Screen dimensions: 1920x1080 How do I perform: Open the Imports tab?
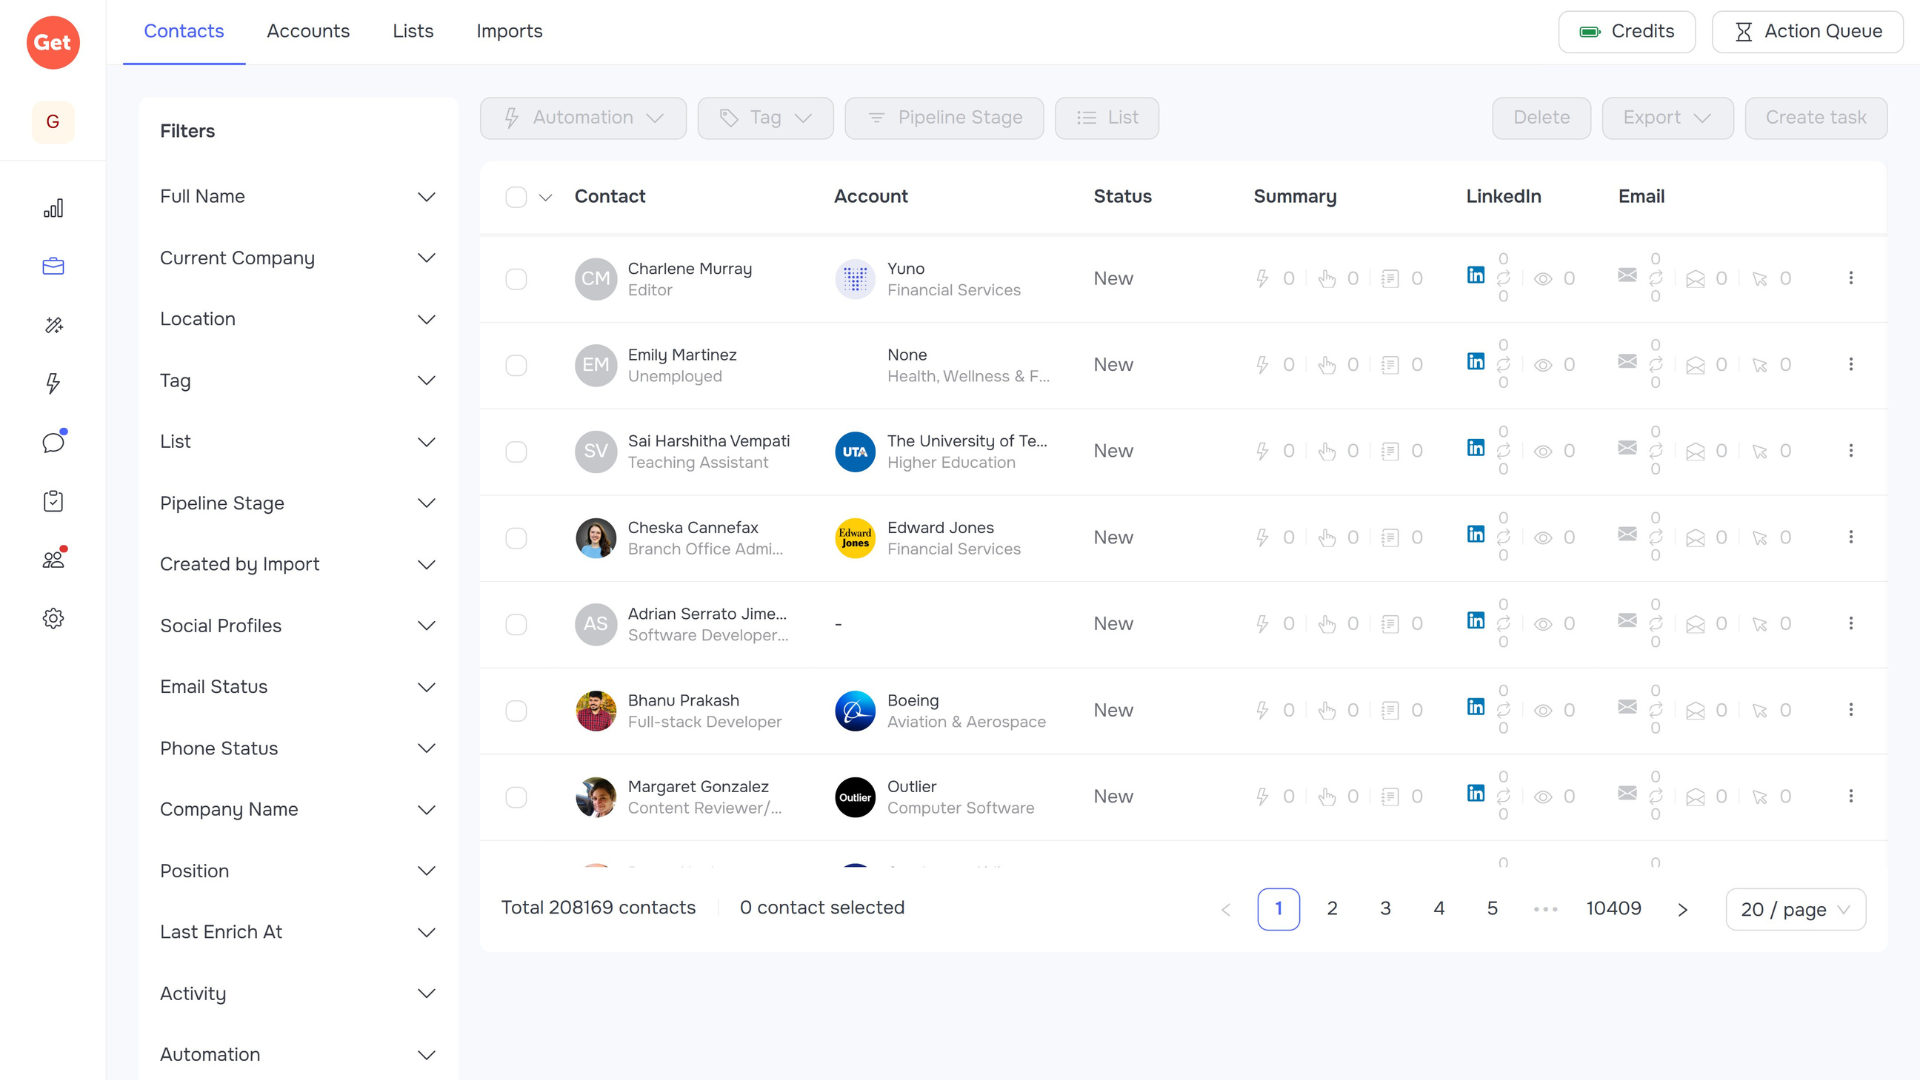tap(509, 31)
